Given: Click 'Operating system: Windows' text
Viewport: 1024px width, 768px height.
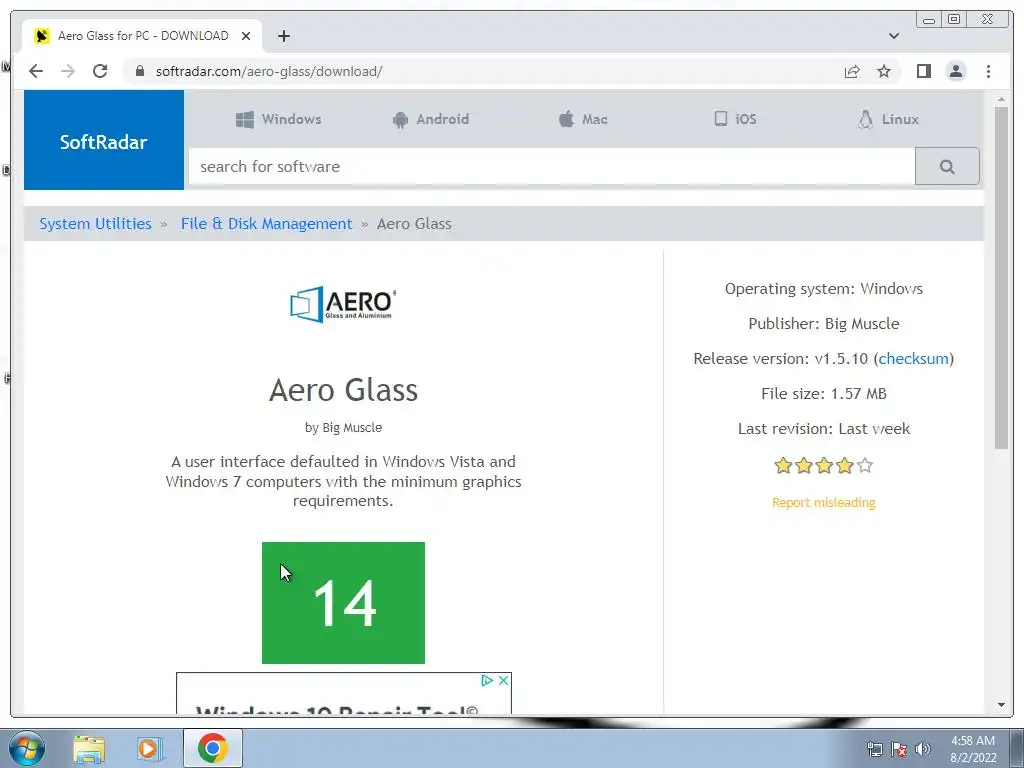Looking at the screenshot, I should coord(824,289).
